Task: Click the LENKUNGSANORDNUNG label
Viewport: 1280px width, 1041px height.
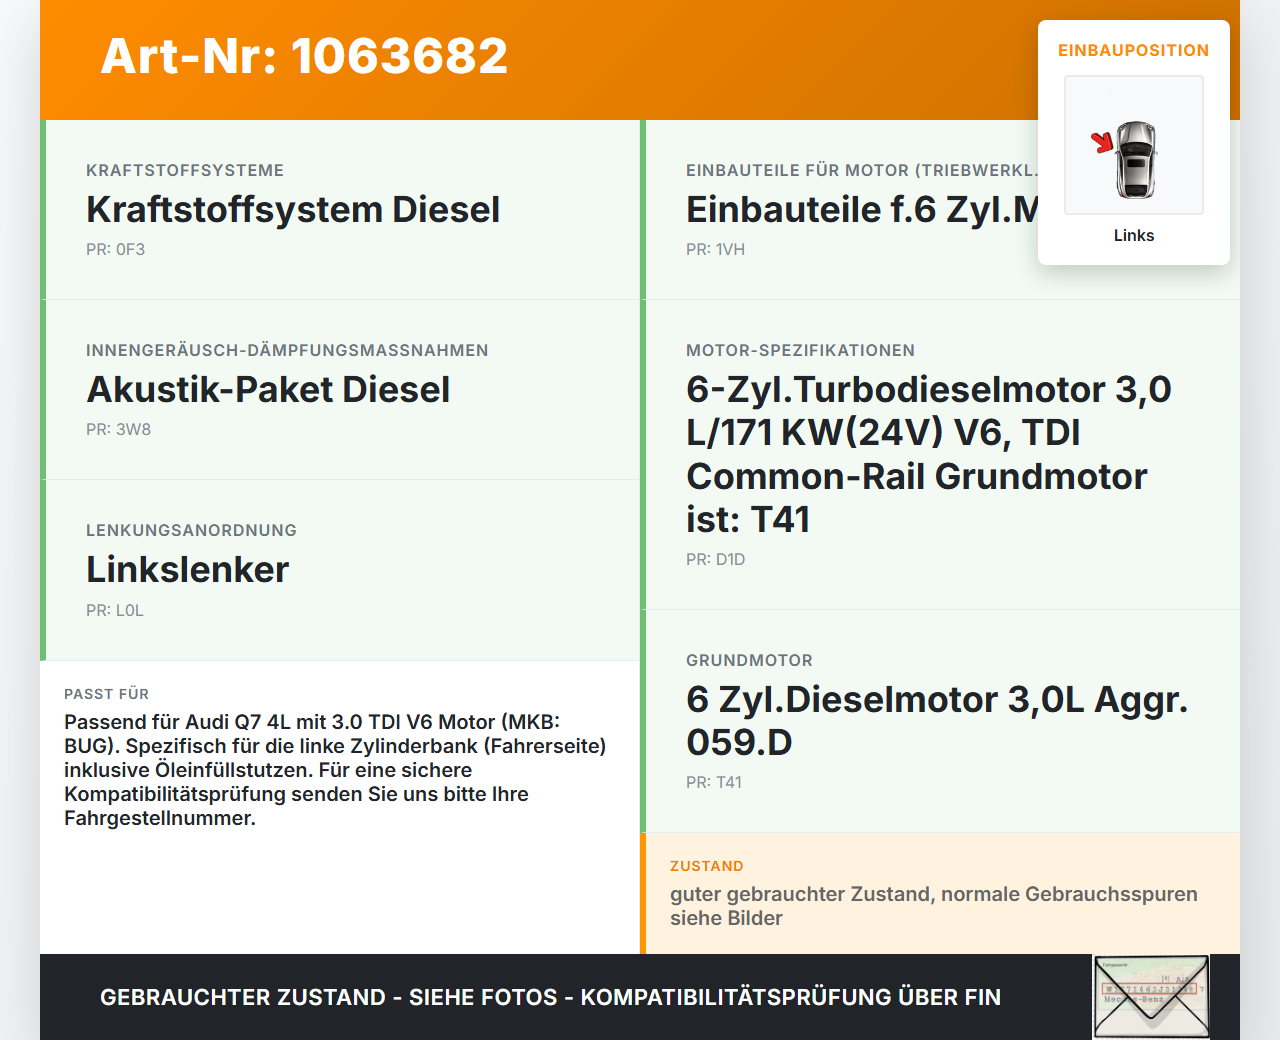Action: 191,530
